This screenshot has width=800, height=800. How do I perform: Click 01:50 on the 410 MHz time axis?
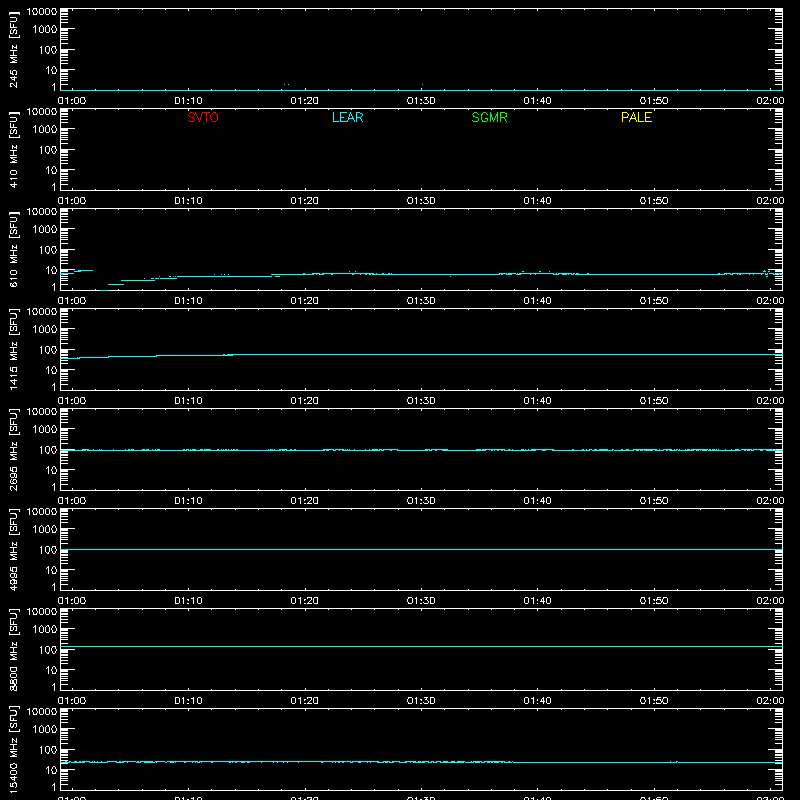[654, 201]
